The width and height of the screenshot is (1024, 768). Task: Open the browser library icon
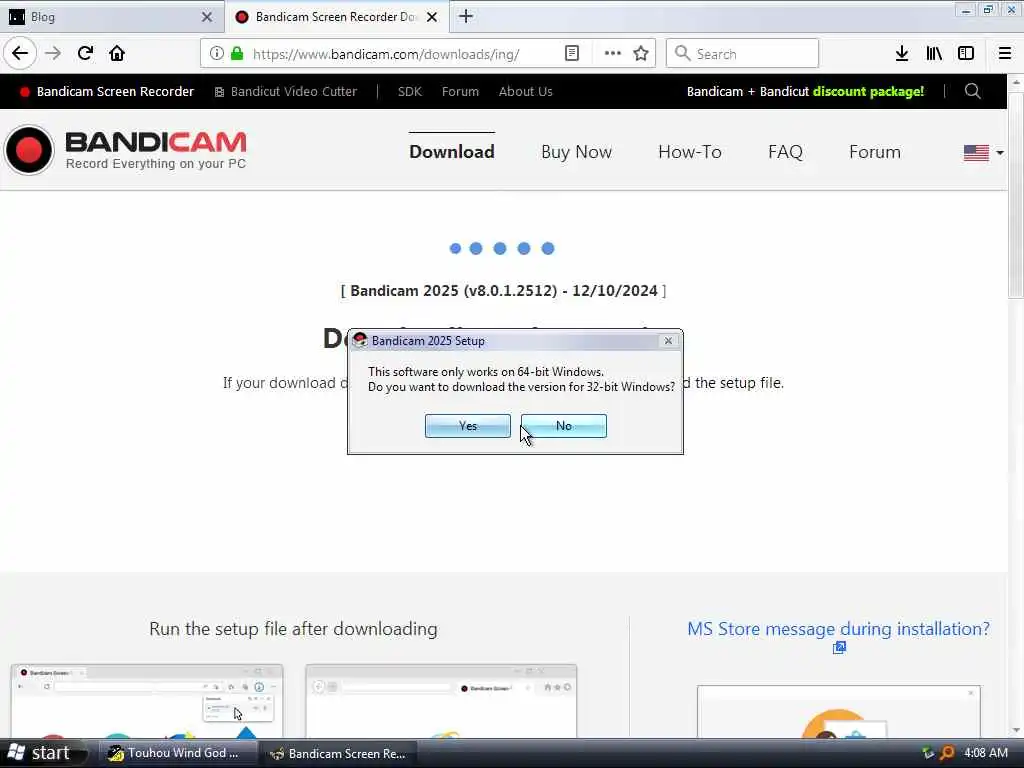(x=934, y=54)
